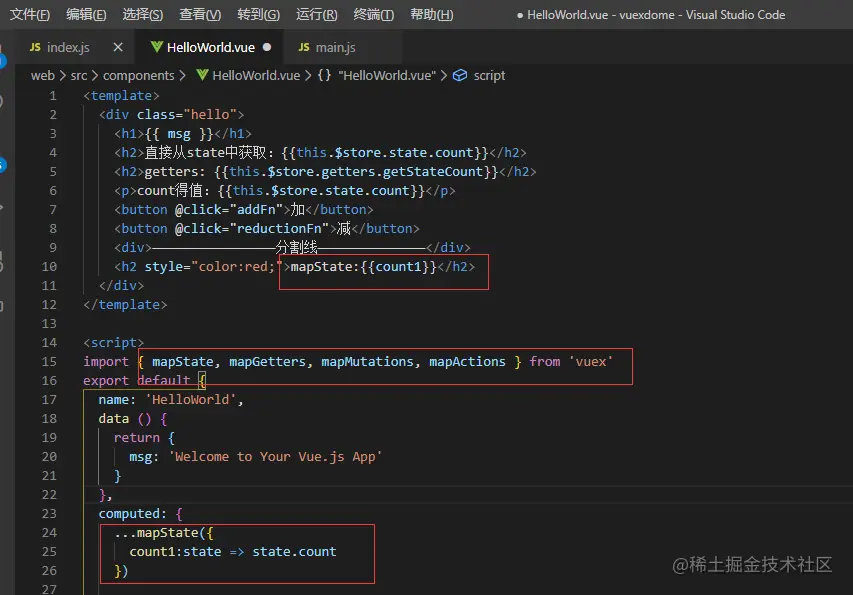Select 'web' in the breadcrumb
The height and width of the screenshot is (595, 853).
pos(42,76)
